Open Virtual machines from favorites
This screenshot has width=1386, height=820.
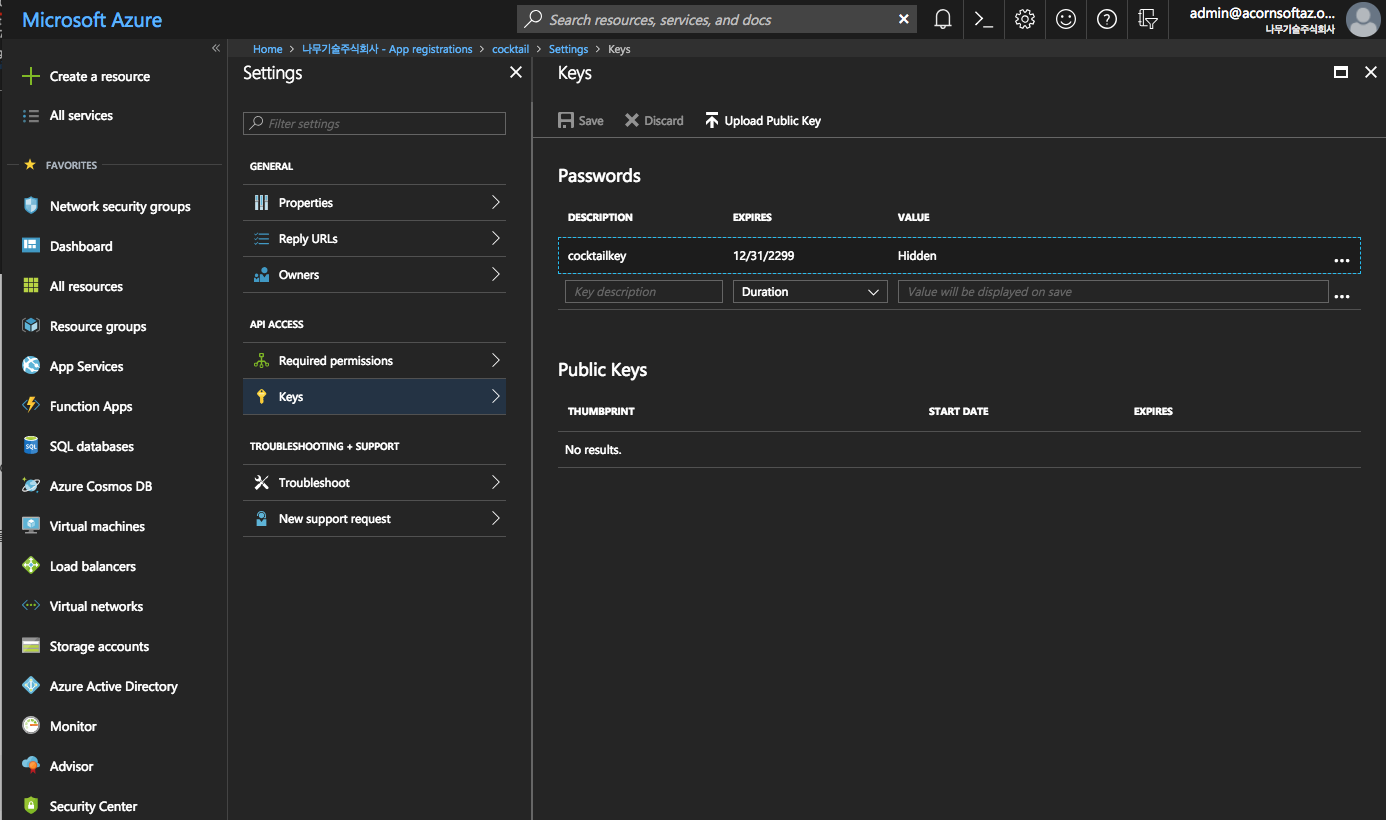tap(97, 527)
